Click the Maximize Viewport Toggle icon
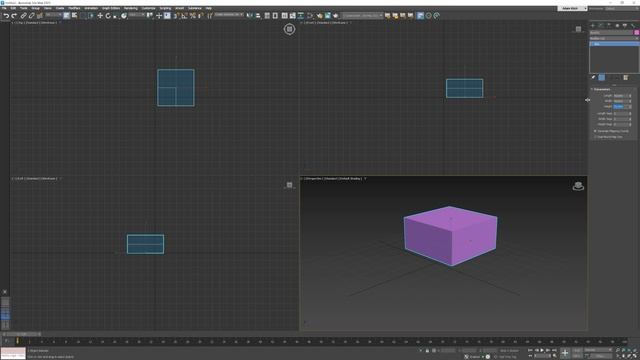Image resolution: width=640 pixels, height=360 pixels. pyautogui.click(x=635, y=356)
